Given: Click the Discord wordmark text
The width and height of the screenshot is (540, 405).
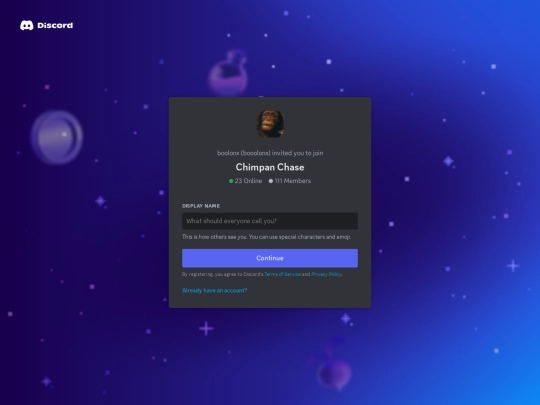Looking at the screenshot, I should pyautogui.click(x=55, y=25).
